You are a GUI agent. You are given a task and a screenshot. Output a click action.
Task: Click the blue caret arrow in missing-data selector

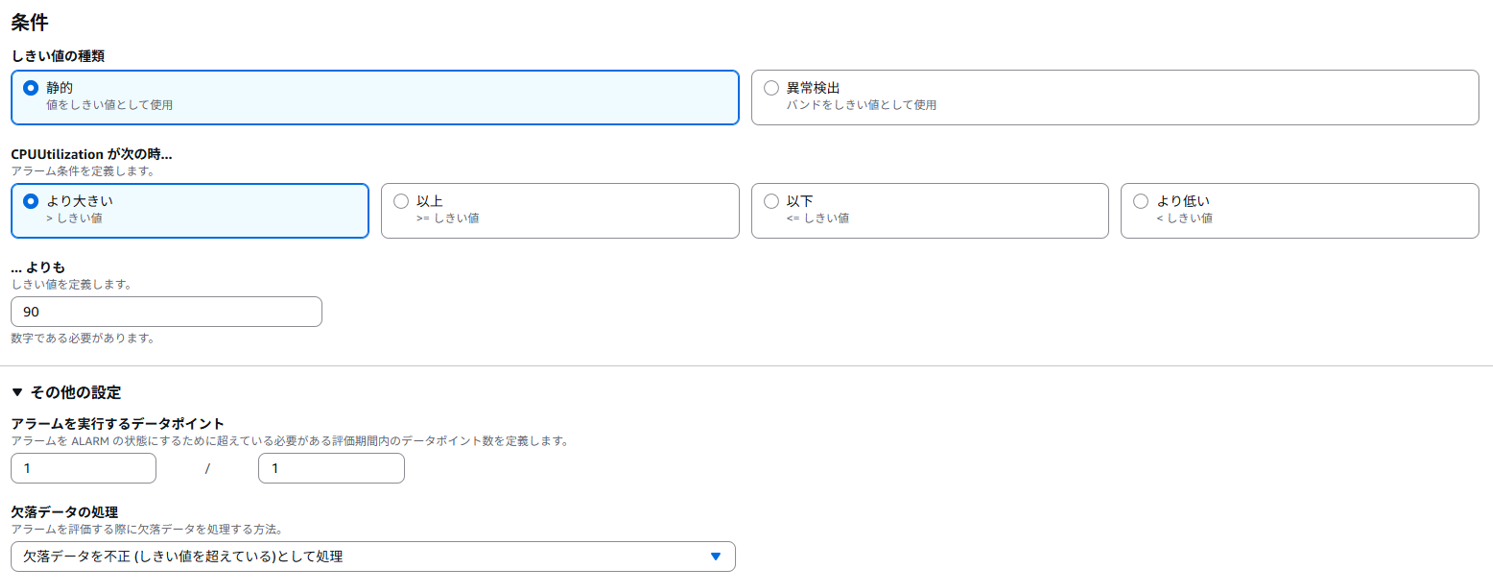pos(715,557)
